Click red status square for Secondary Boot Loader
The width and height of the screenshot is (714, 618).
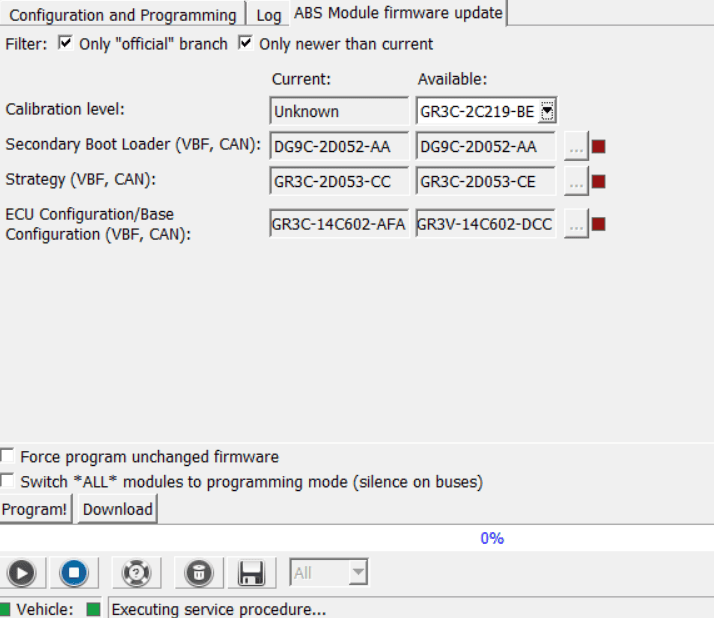point(598,146)
